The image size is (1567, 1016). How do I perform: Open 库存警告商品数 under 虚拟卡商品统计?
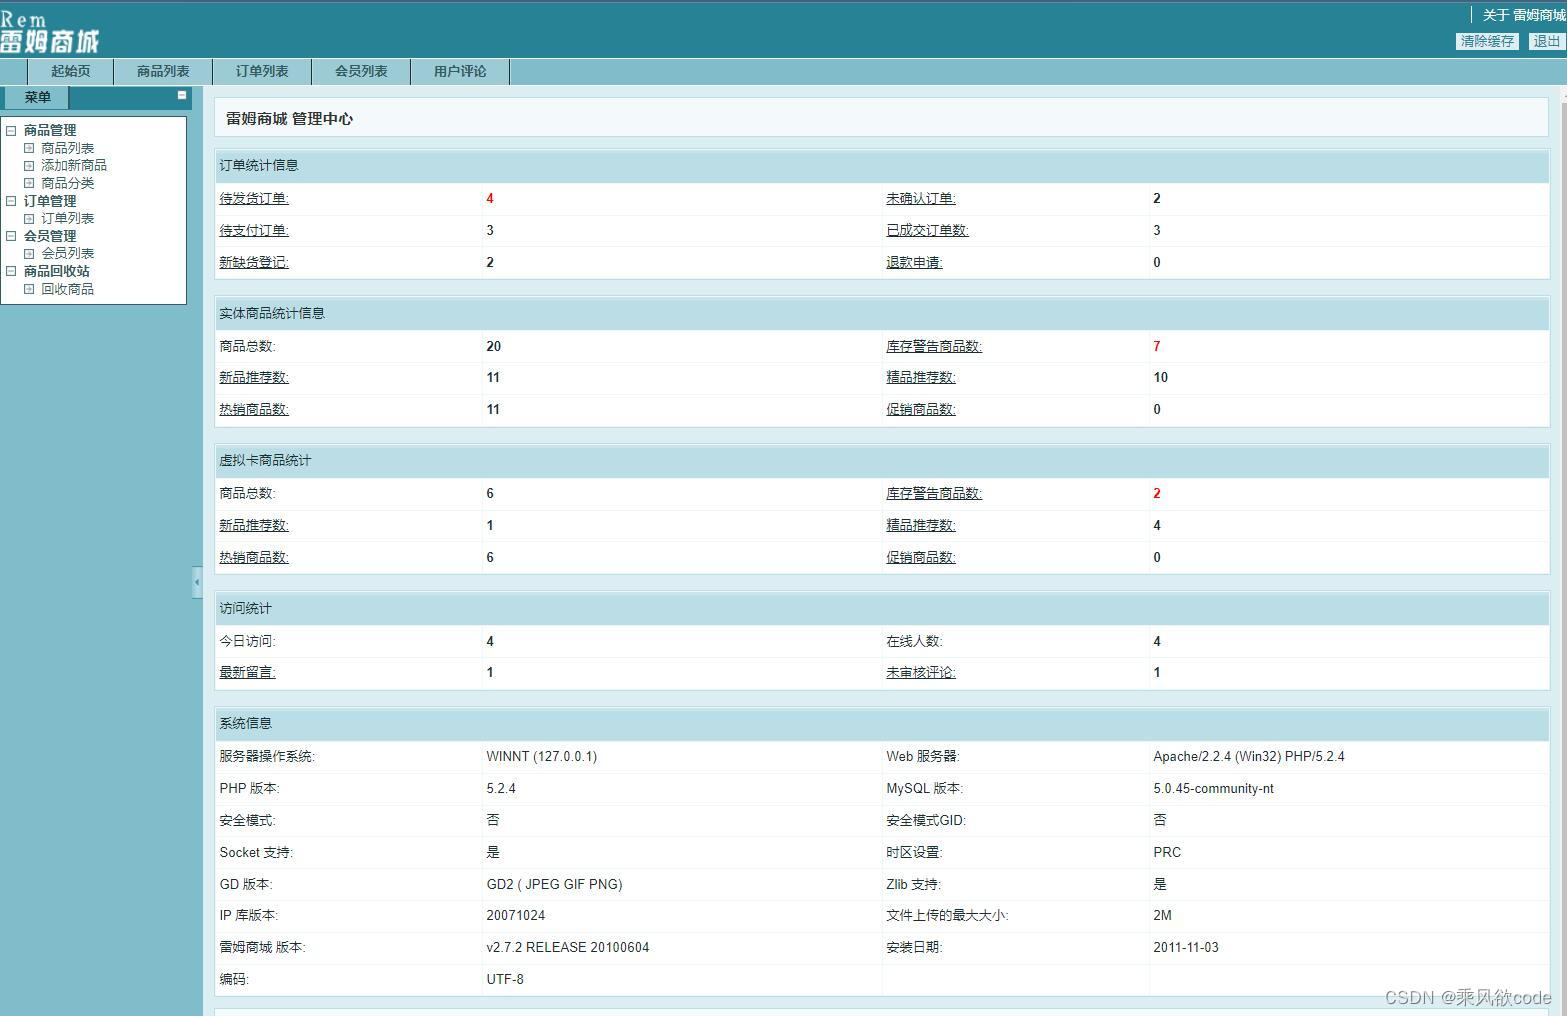[934, 493]
